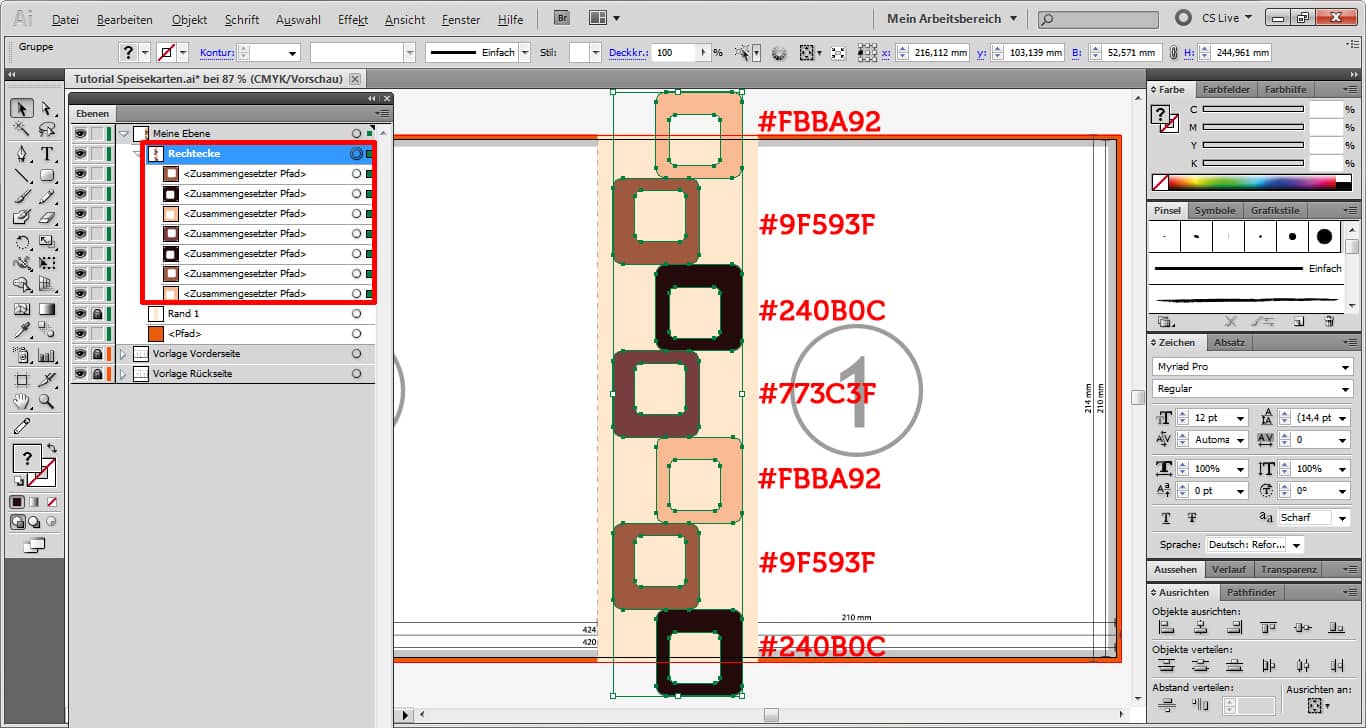1366x728 pixels.
Task: Open the Mein Arbeitsbereich workspace dropdown
Action: [x=951, y=18]
